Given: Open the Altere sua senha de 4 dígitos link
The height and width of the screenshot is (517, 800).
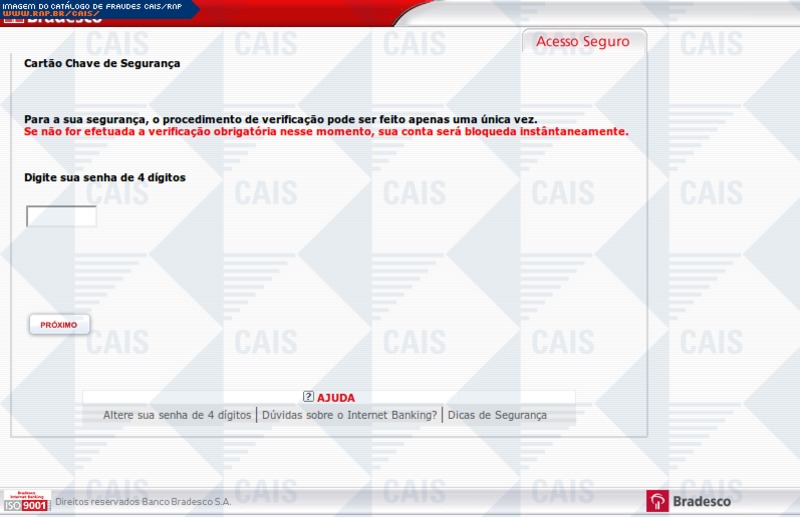Looking at the screenshot, I should (177, 415).
